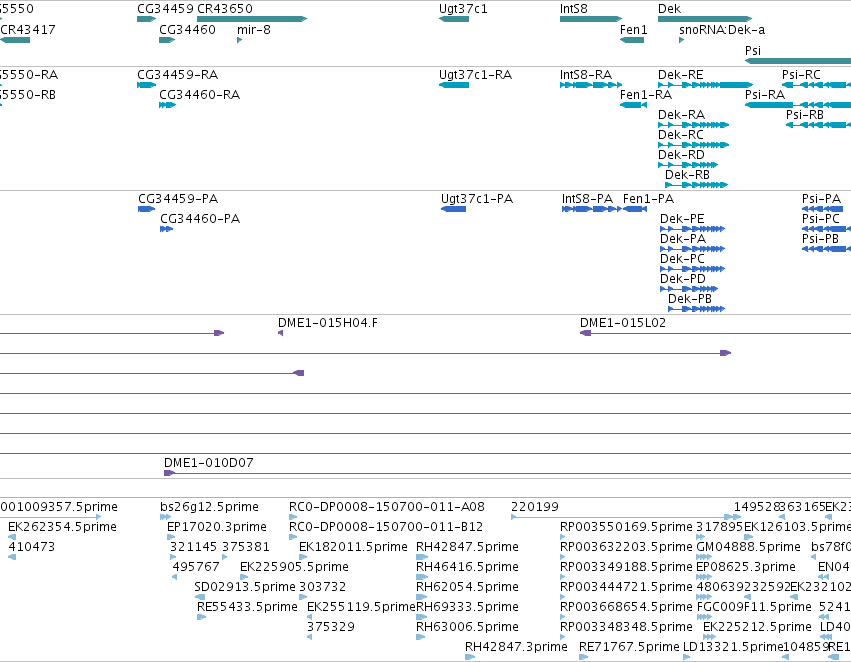Image resolution: width=851 pixels, height=662 pixels.
Task: Select the Ugt37c1 gene arrow
Action: [454, 19]
